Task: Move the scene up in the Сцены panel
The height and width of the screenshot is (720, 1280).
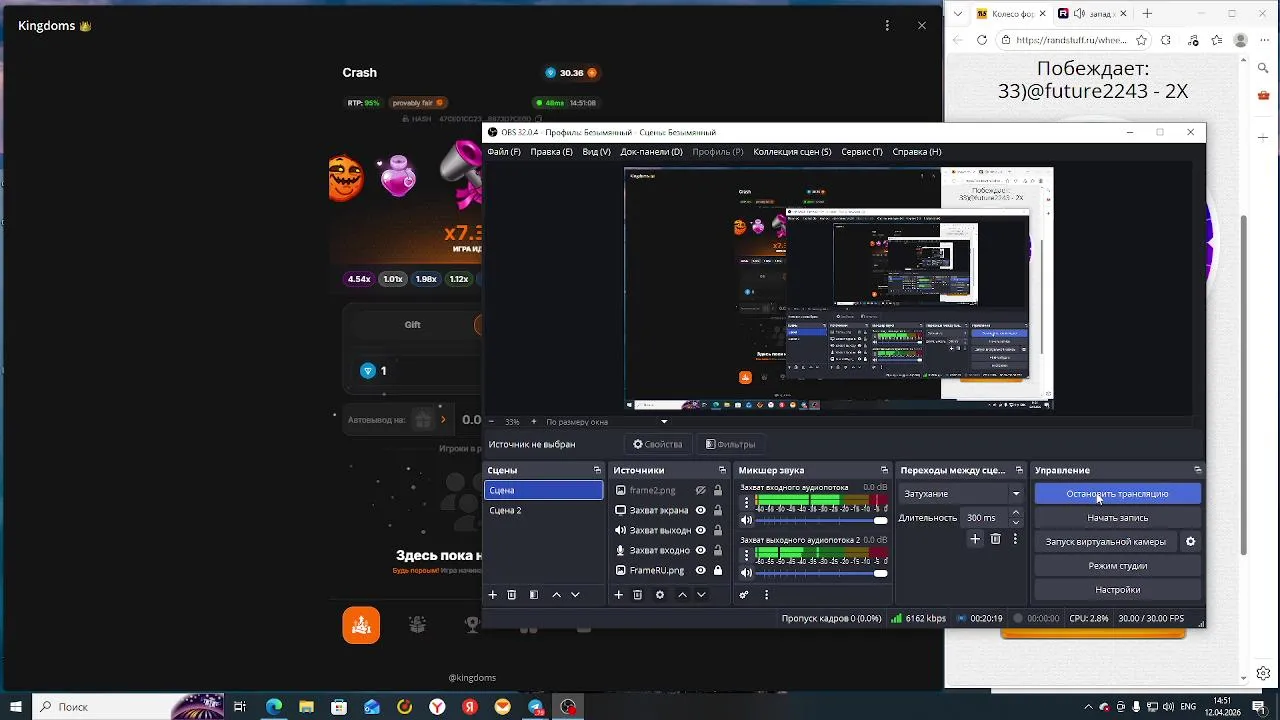Action: coord(557,595)
